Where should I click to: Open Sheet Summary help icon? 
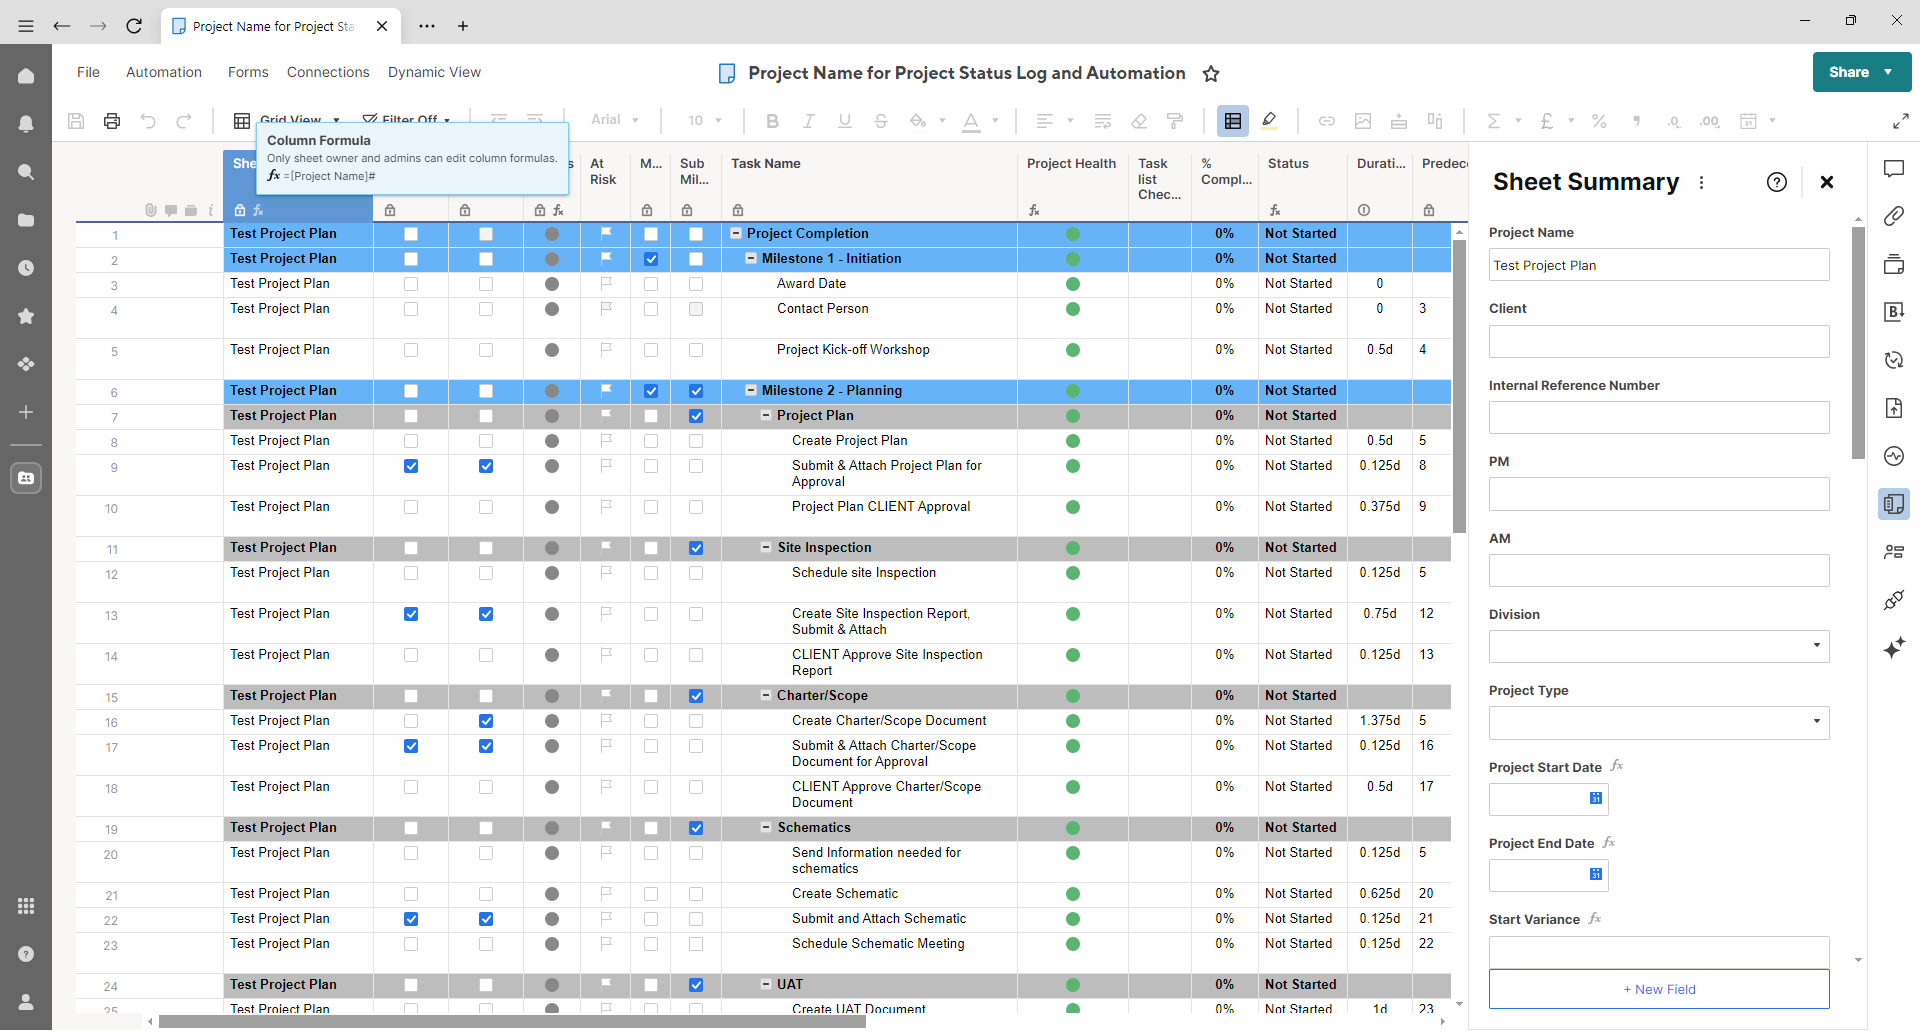coord(1777,182)
